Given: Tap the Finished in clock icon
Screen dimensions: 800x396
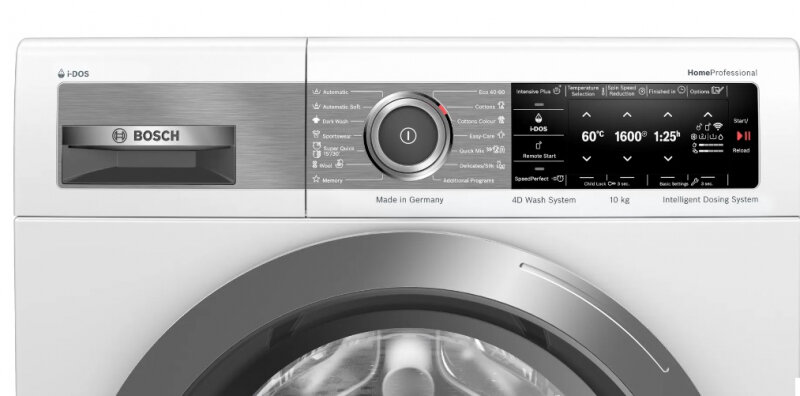Looking at the screenshot, I should point(681,90).
